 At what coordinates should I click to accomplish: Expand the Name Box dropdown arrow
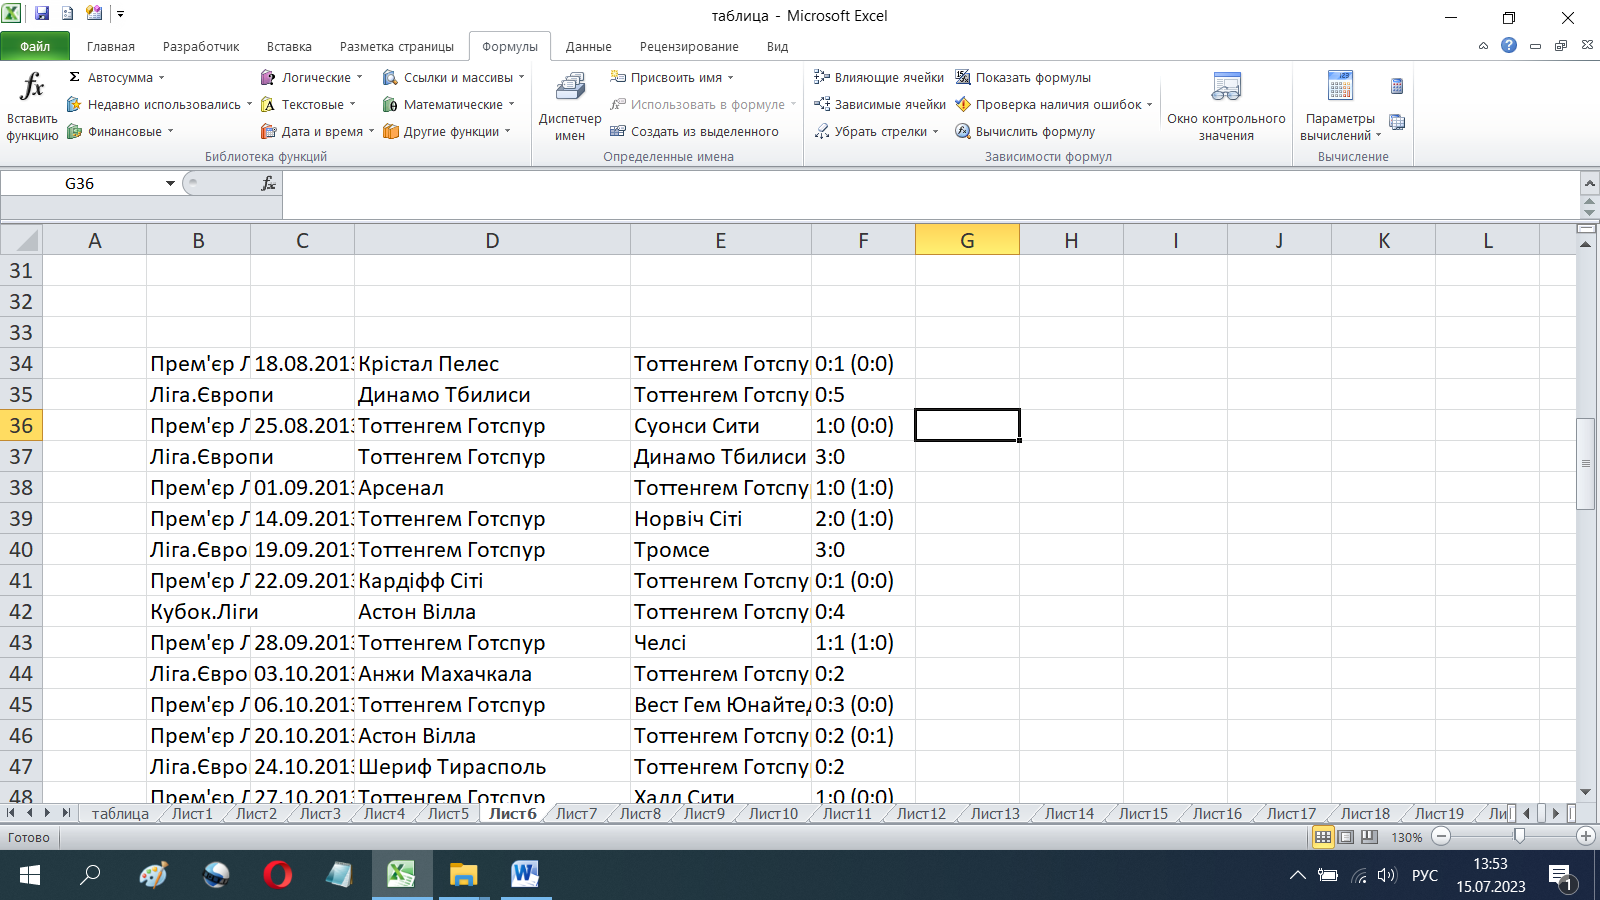point(170,184)
